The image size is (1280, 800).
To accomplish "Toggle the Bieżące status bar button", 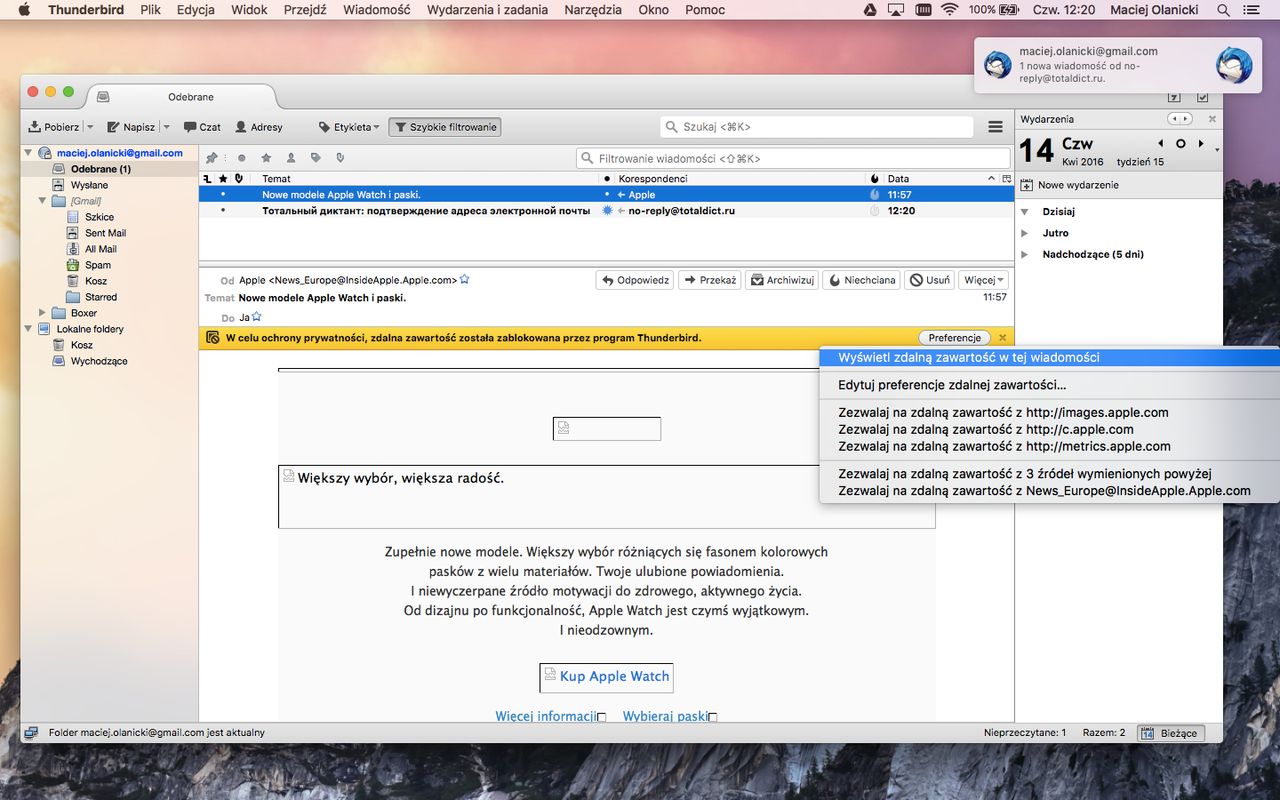I will (1171, 733).
